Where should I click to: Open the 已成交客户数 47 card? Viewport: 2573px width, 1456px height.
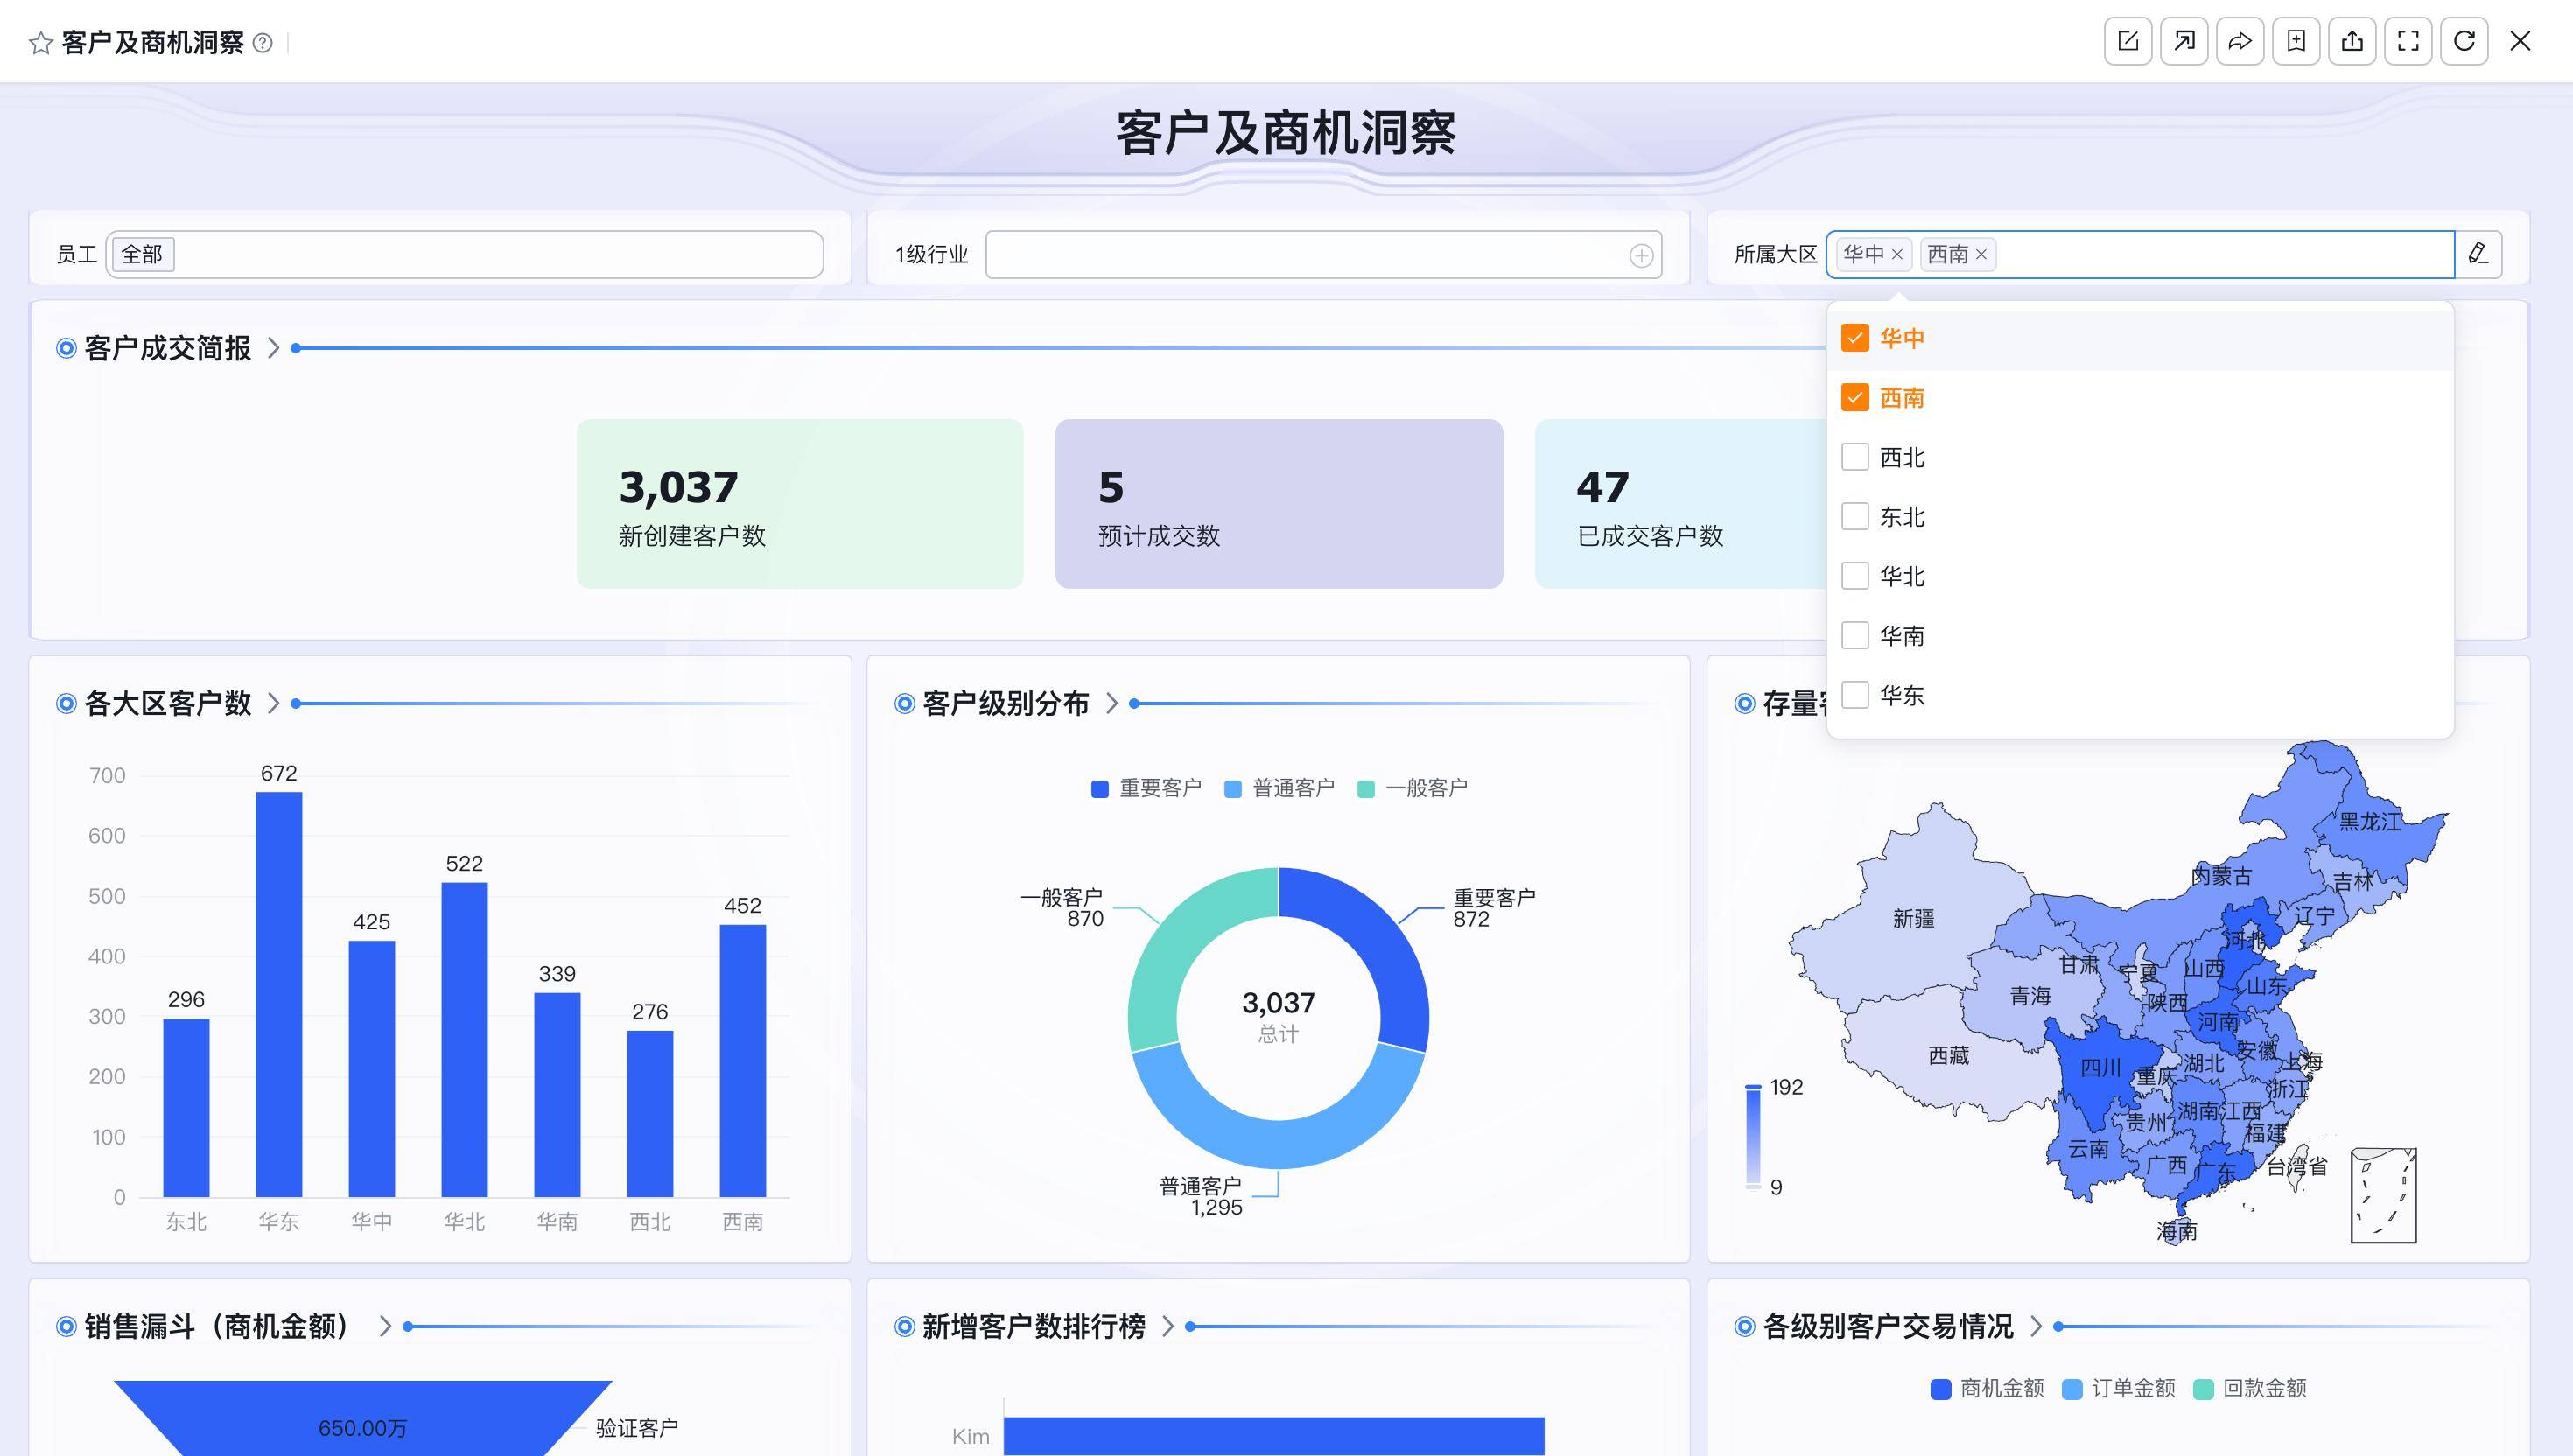(x=1682, y=504)
